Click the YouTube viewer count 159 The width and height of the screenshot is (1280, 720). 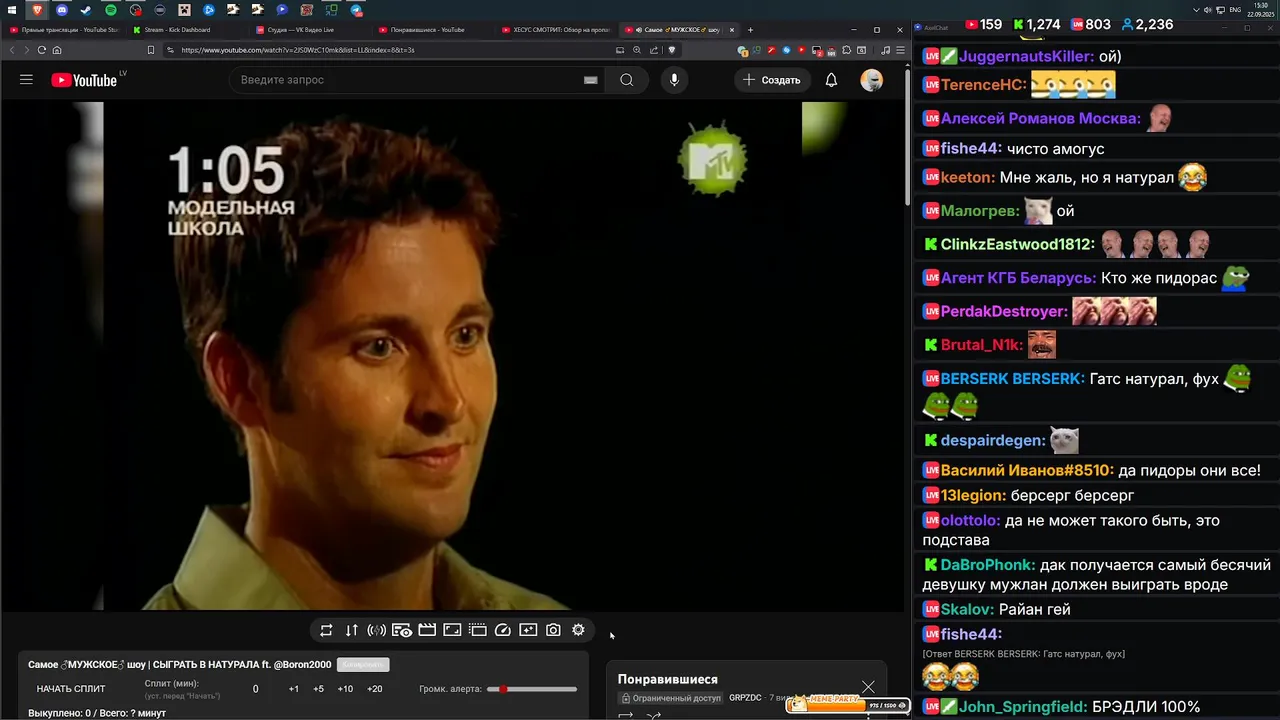coord(982,24)
